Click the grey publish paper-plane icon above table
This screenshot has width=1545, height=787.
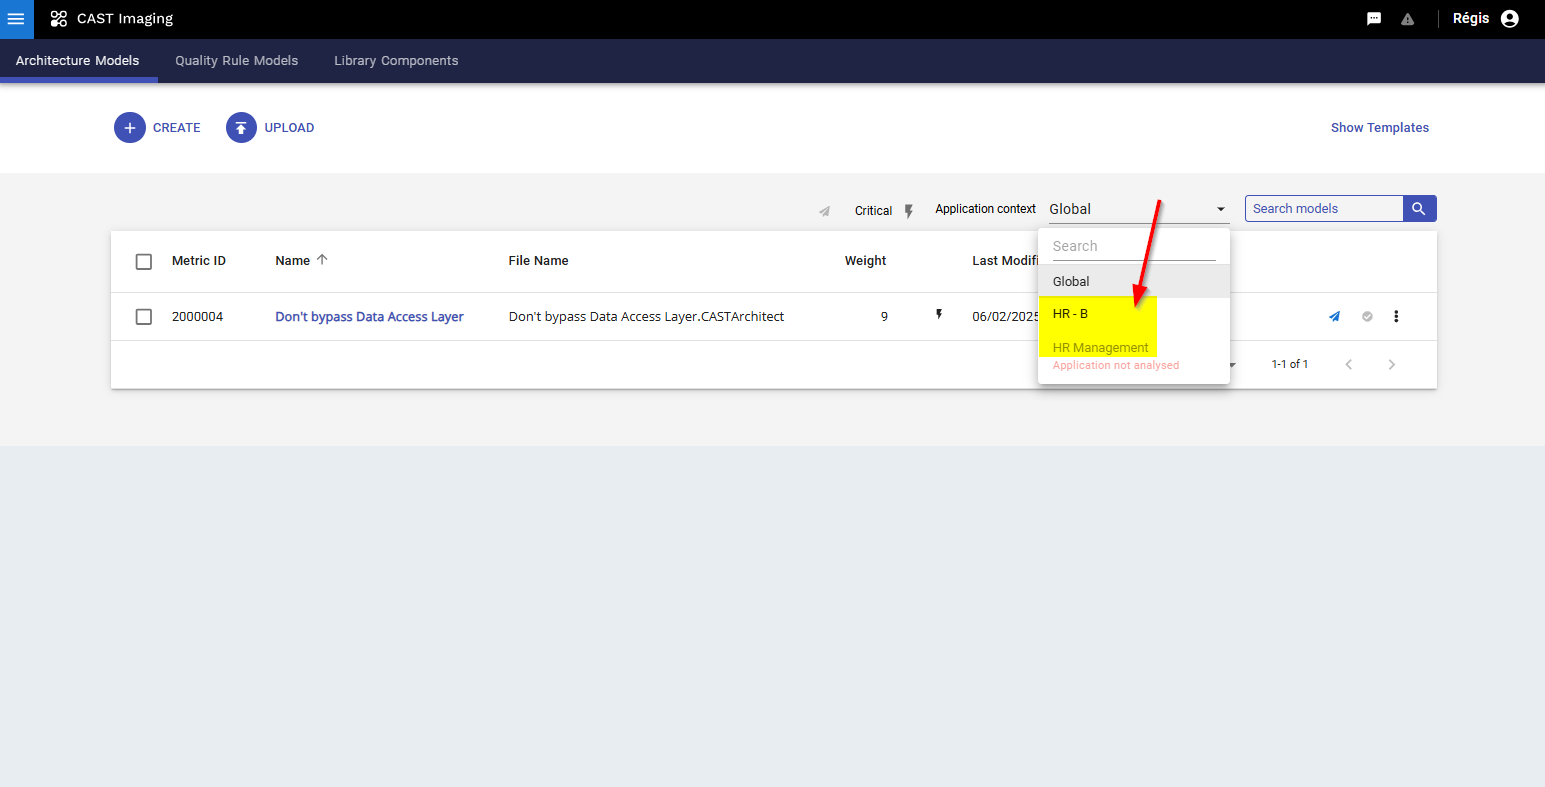825,211
